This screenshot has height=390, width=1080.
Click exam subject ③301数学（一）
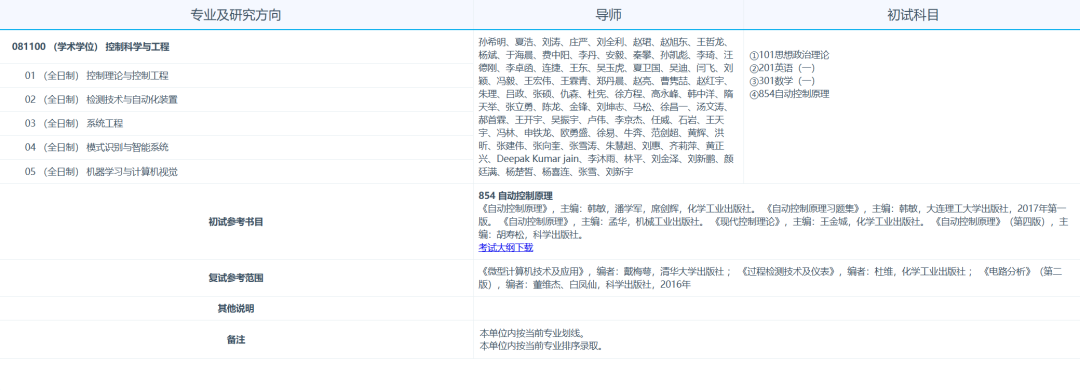pyautogui.click(x=782, y=81)
